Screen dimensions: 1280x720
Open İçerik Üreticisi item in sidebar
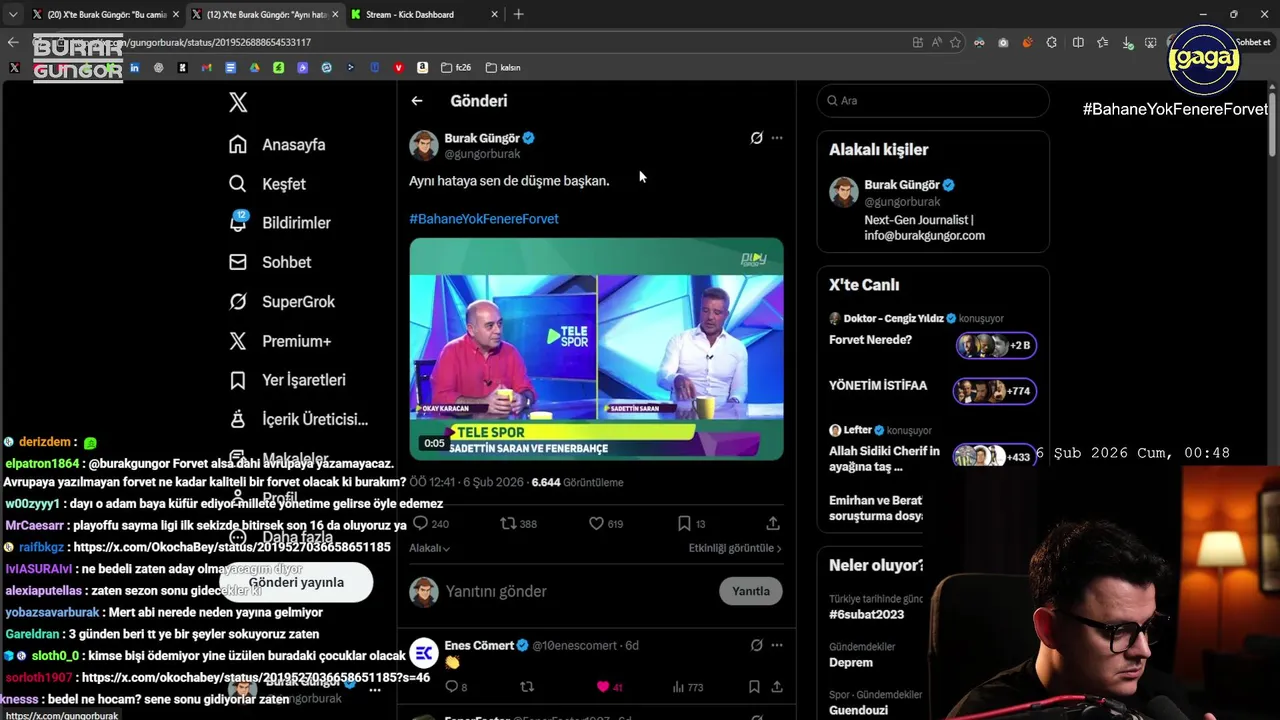tap(298, 419)
